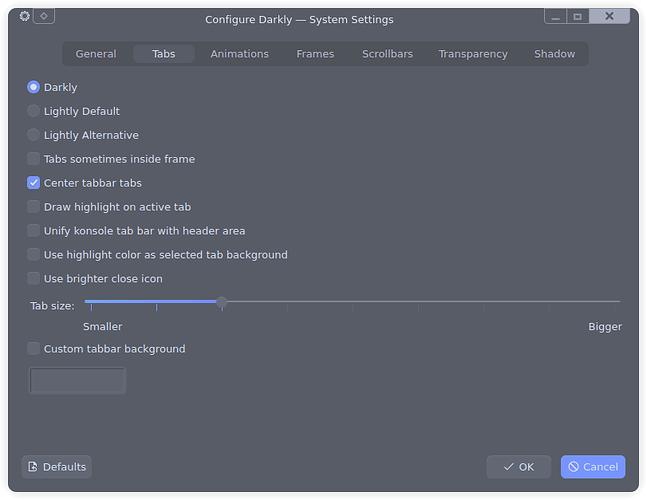Open the Shadow tab

[555, 54]
